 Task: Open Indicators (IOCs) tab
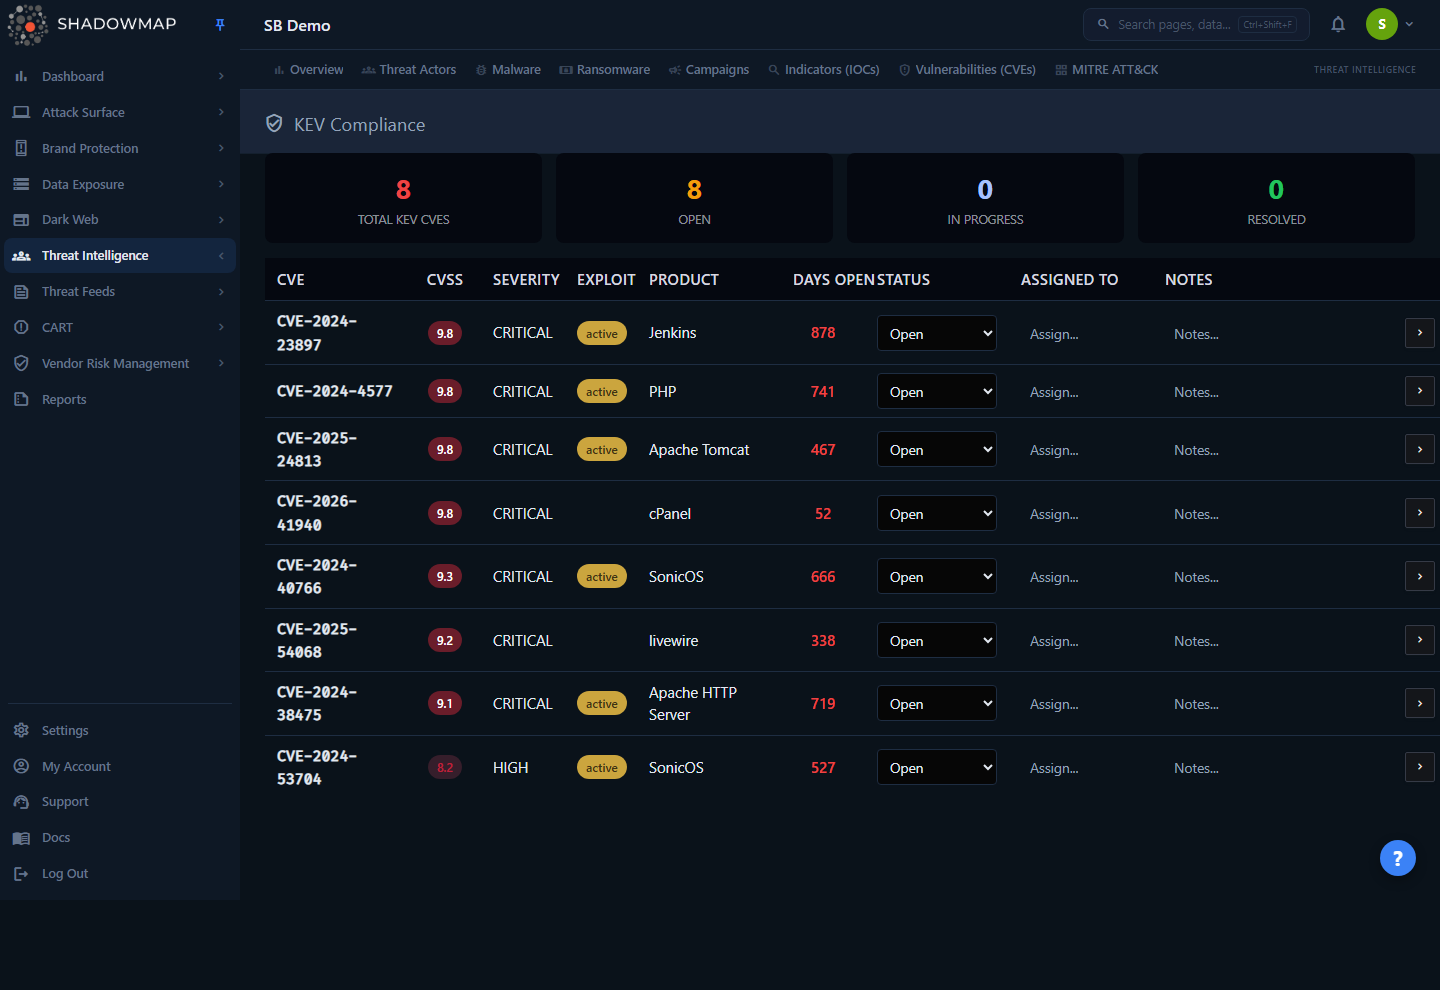click(x=824, y=70)
